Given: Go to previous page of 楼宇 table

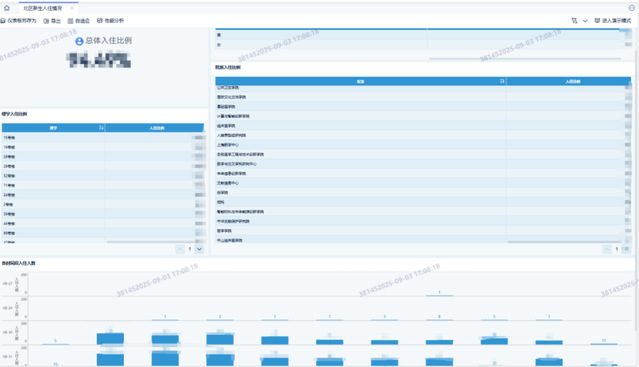Looking at the screenshot, I should coord(180,249).
